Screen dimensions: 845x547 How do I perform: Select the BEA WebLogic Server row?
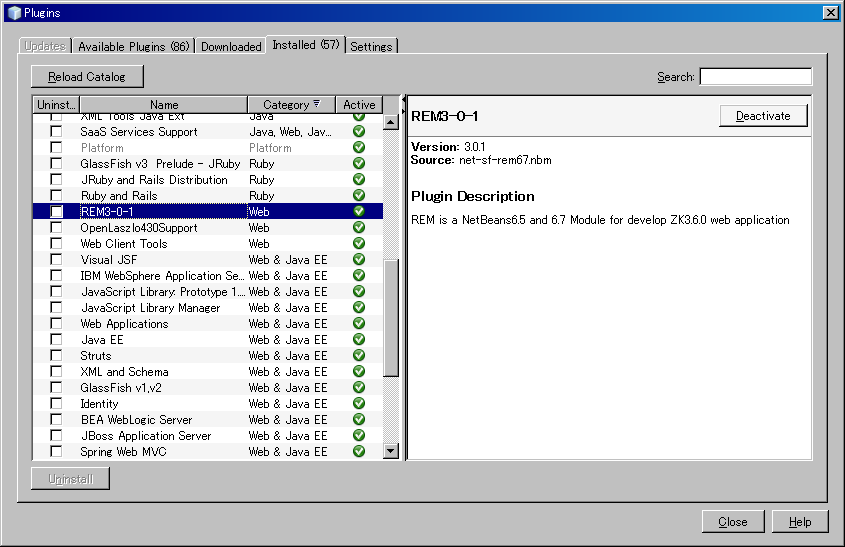[208, 419]
